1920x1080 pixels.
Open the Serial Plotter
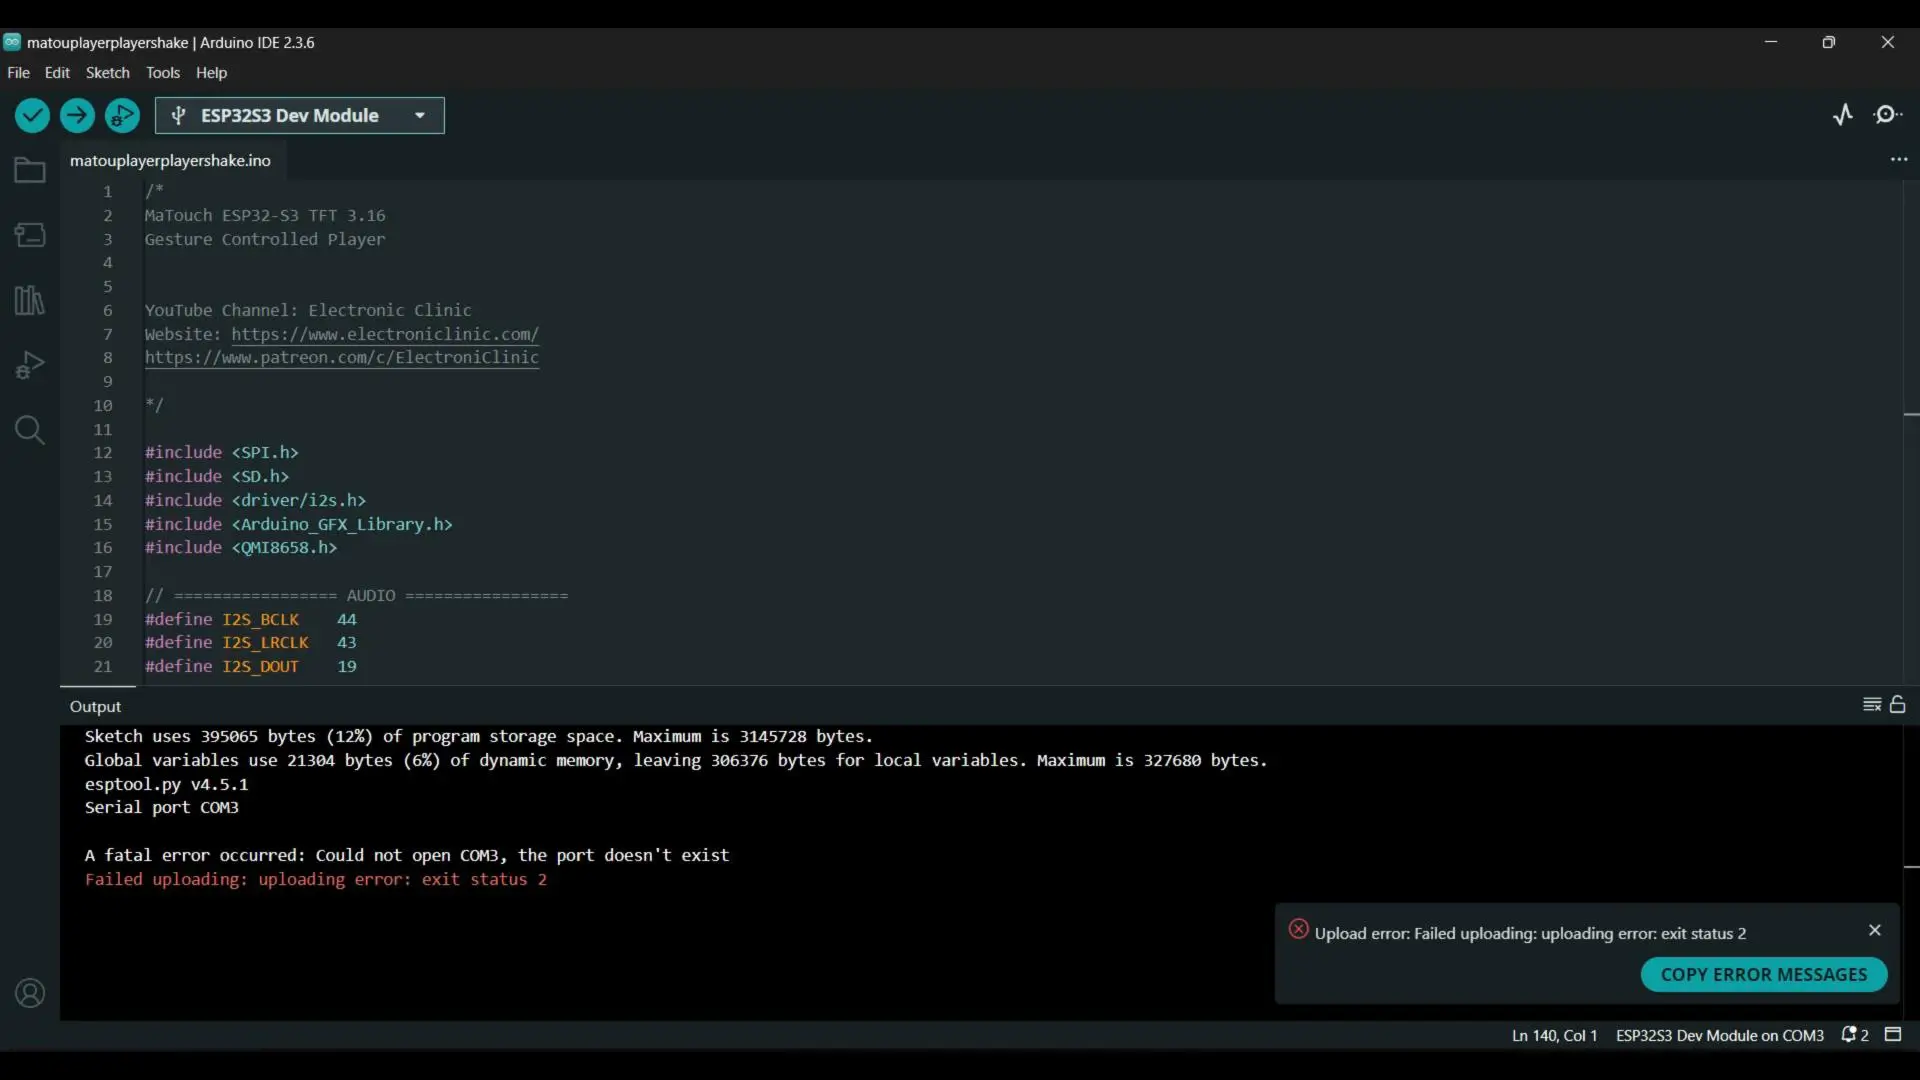pos(1843,115)
